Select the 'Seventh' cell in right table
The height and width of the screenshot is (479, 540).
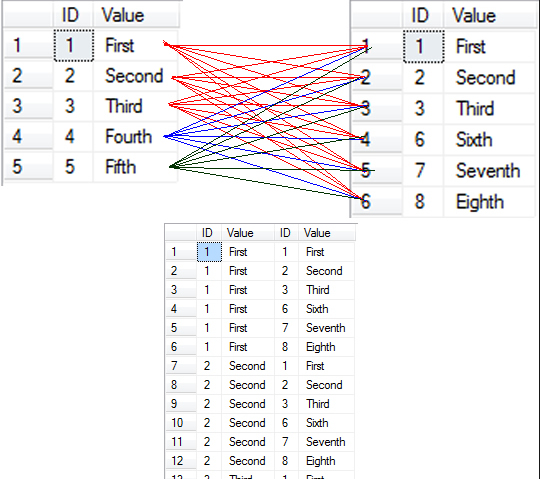489,170
